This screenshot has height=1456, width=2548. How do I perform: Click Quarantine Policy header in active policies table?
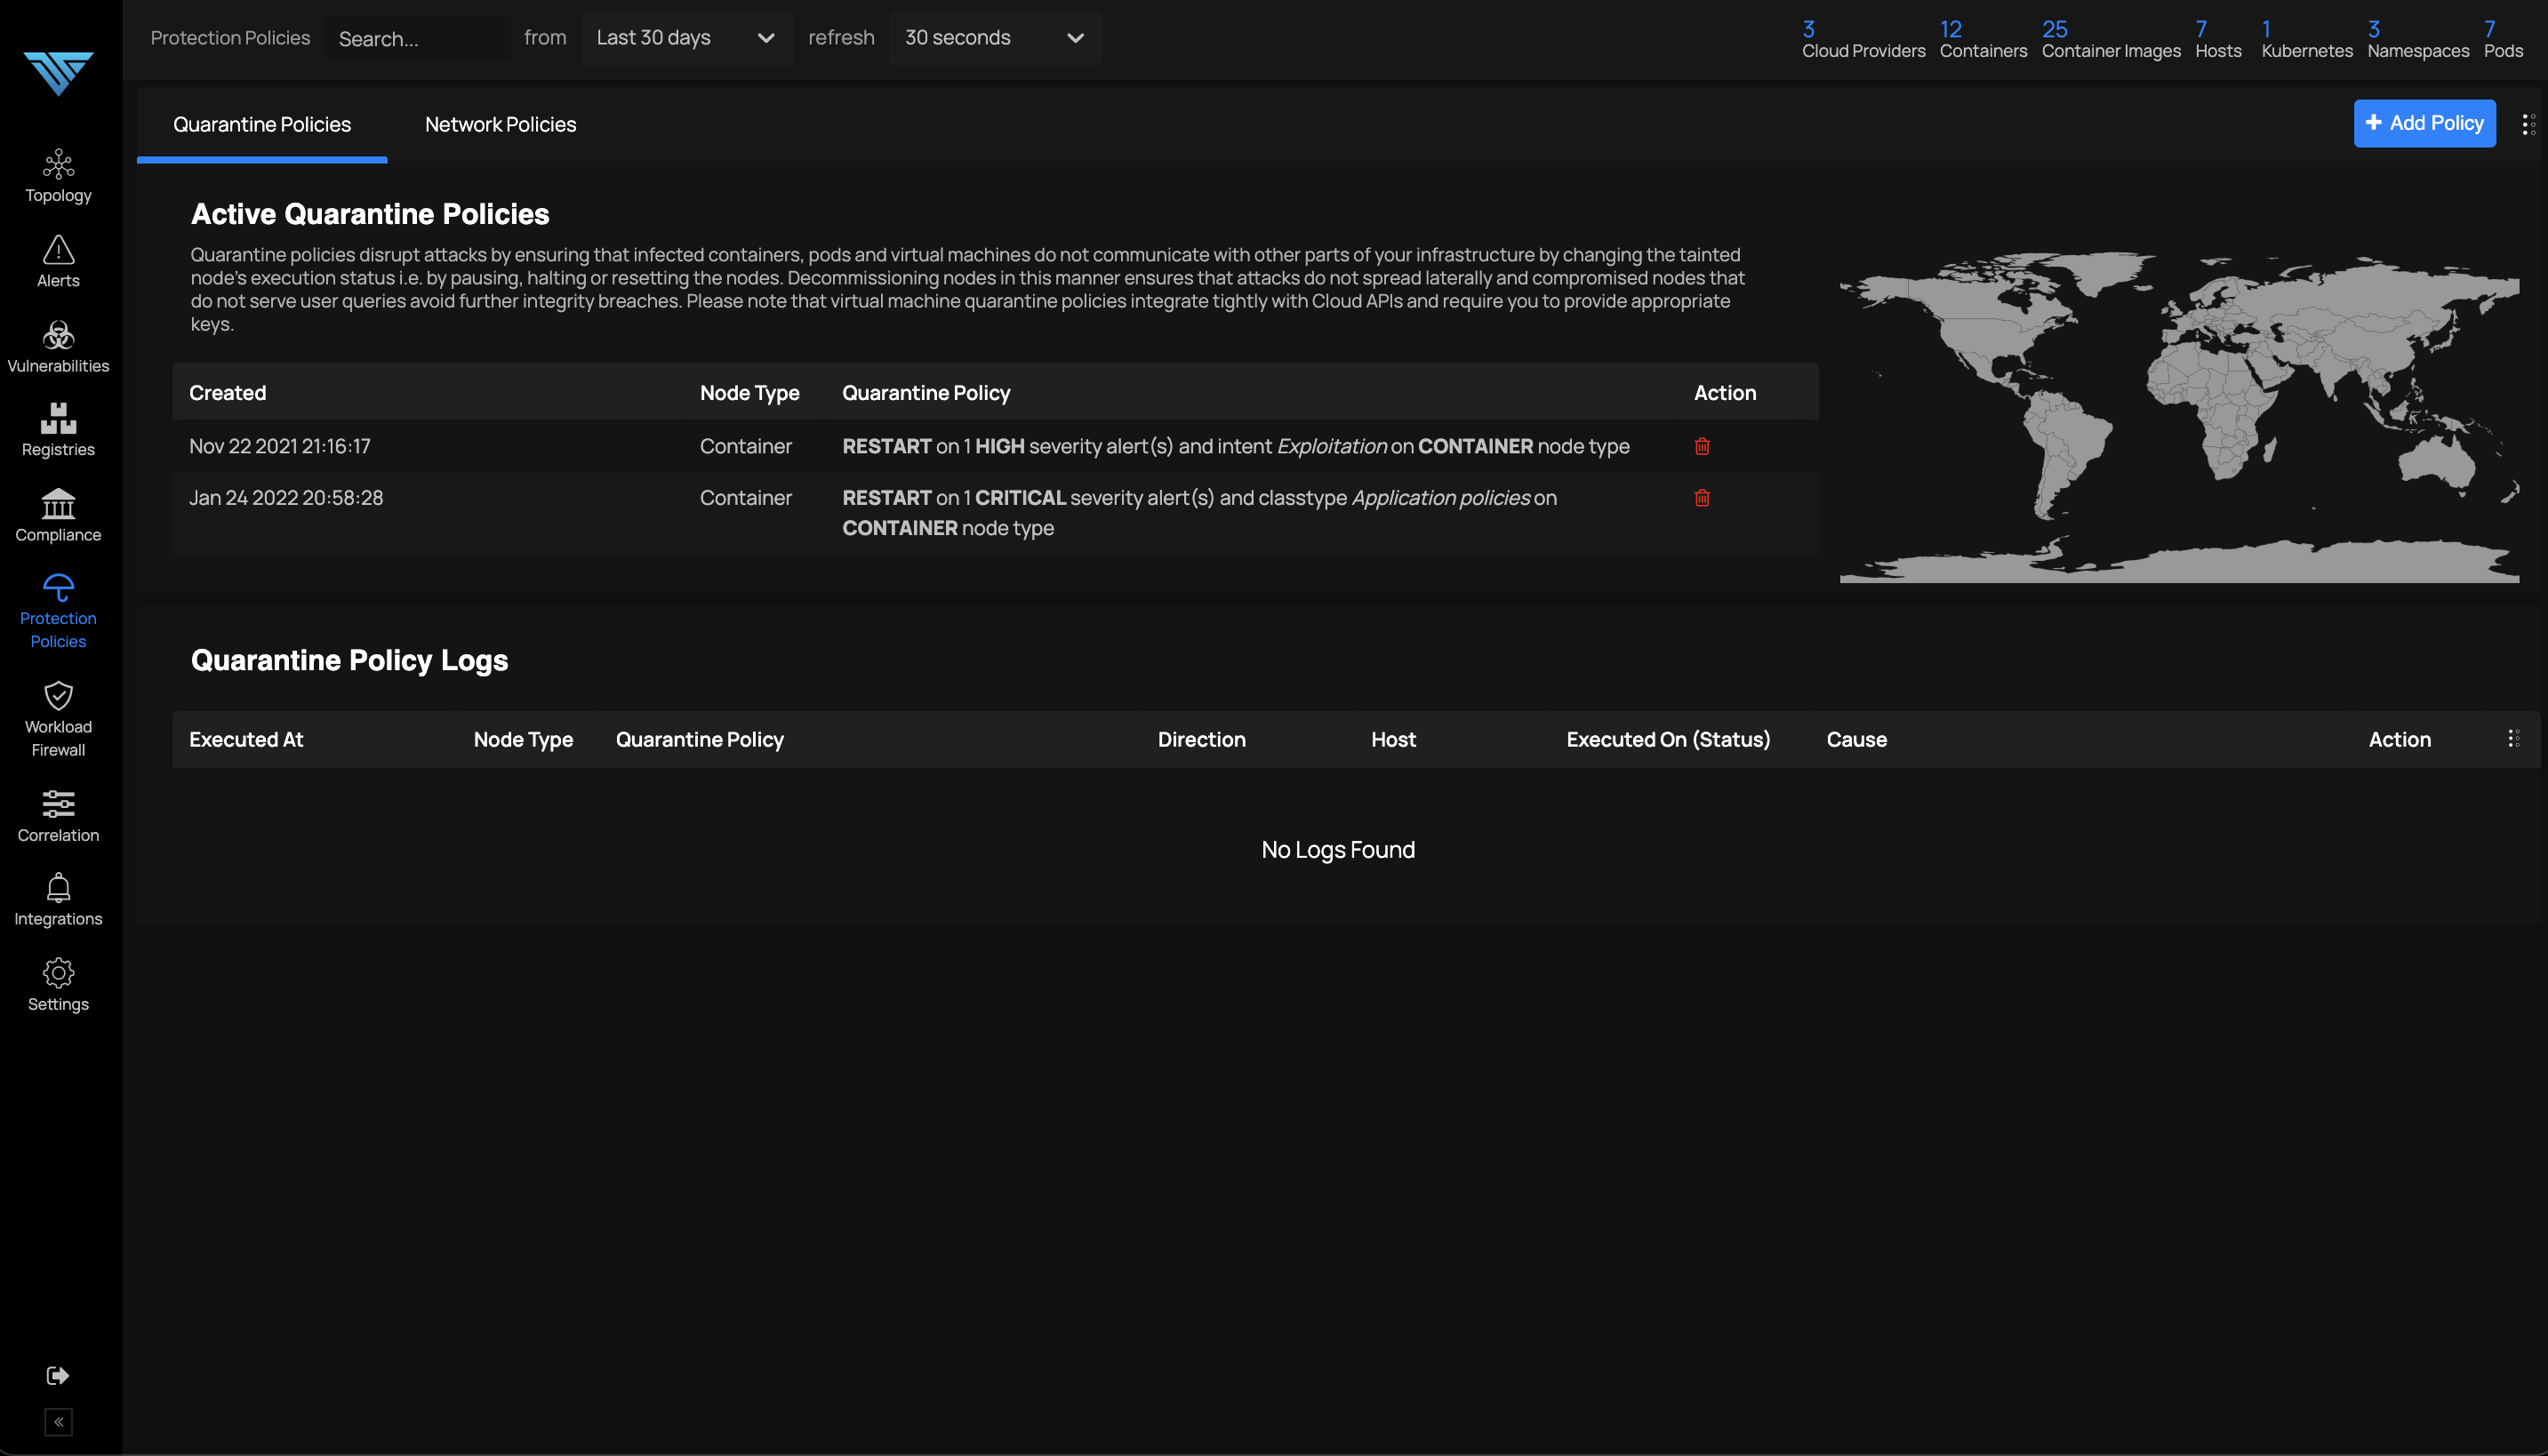[926, 392]
